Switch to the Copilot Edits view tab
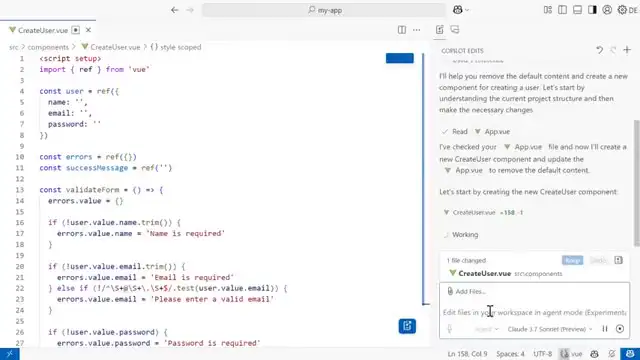 [x=440, y=29]
